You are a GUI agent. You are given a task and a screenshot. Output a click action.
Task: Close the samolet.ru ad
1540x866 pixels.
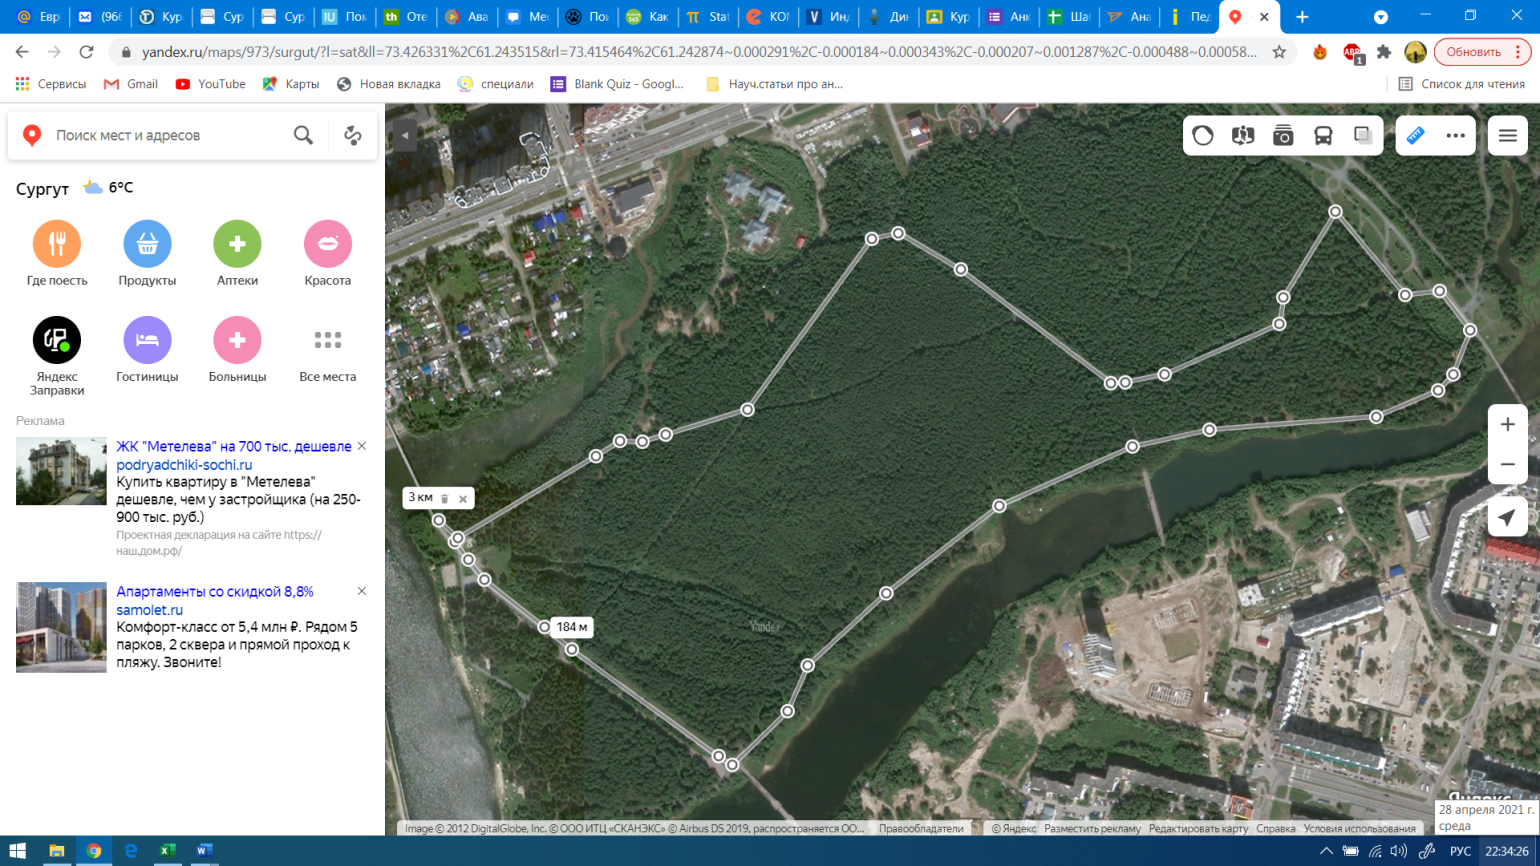click(x=362, y=592)
